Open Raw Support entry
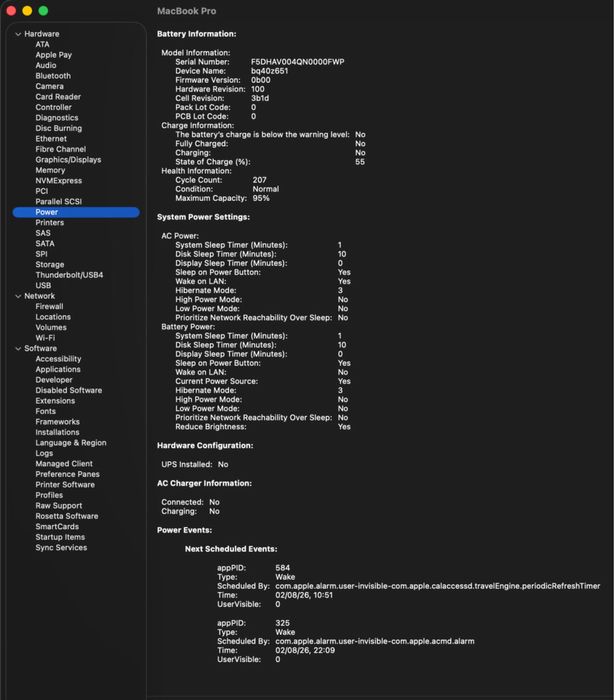This screenshot has width=614, height=700. 58,506
